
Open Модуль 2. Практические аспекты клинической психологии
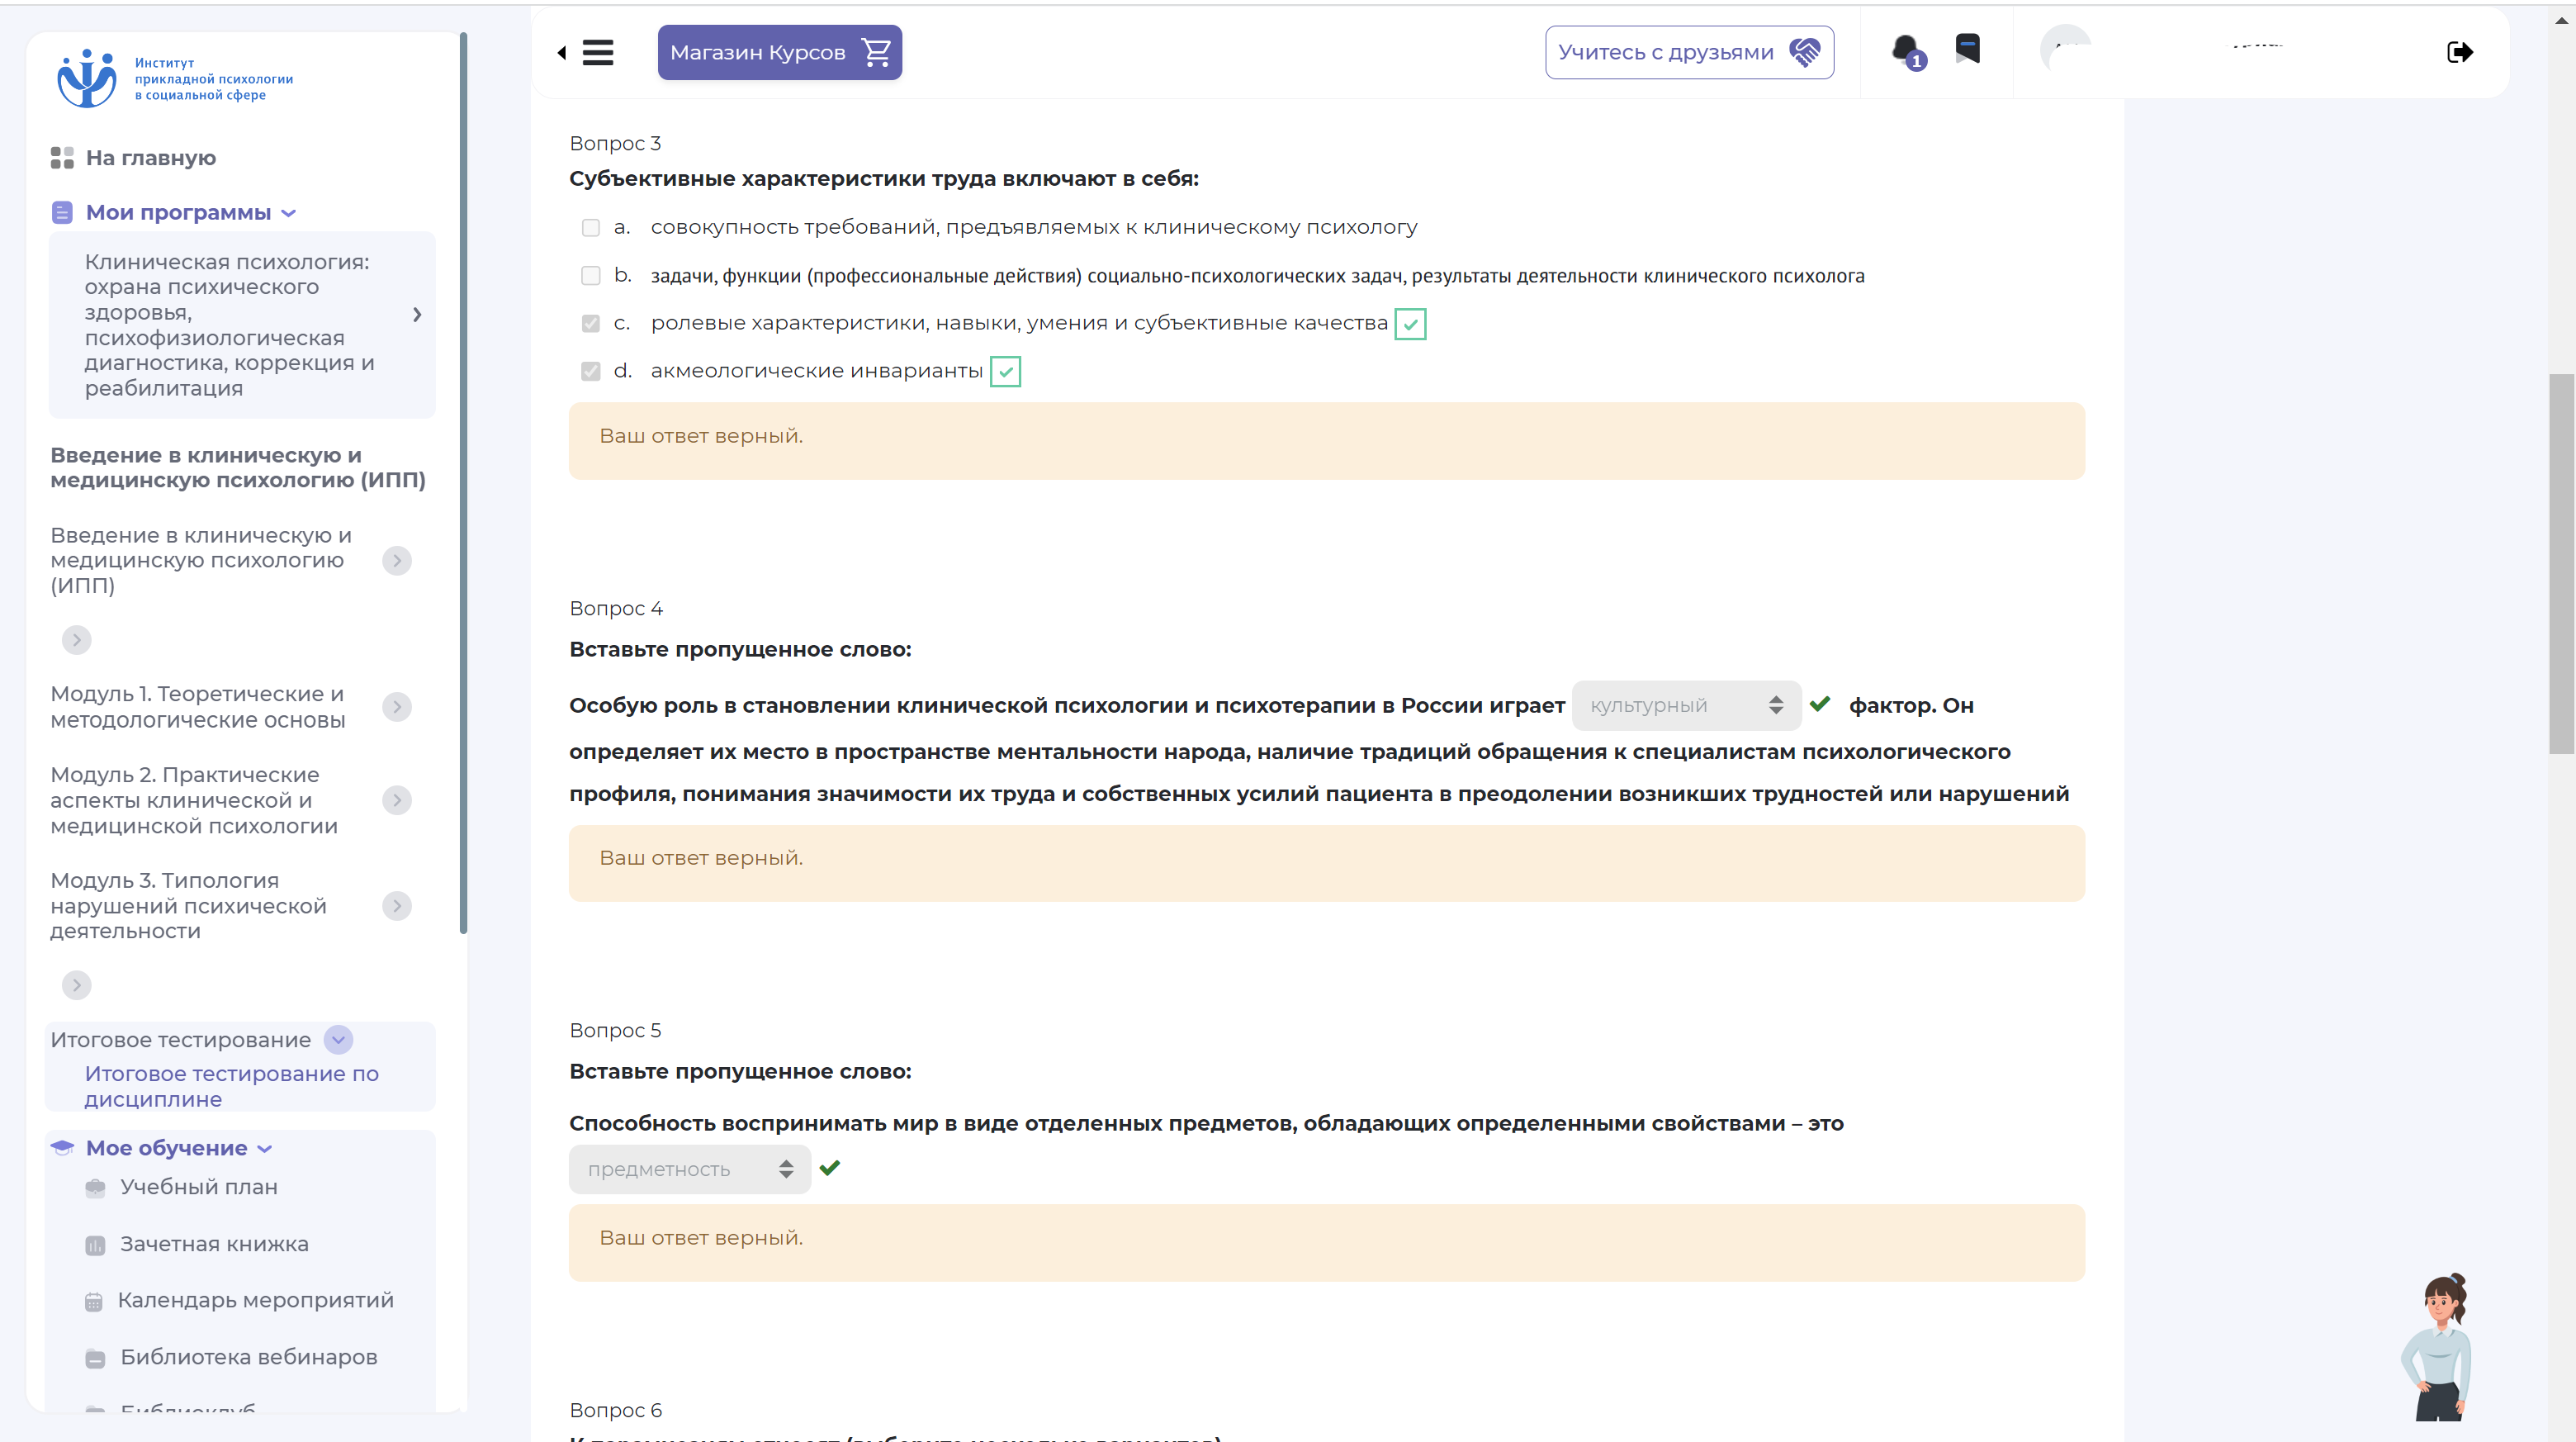click(195, 800)
